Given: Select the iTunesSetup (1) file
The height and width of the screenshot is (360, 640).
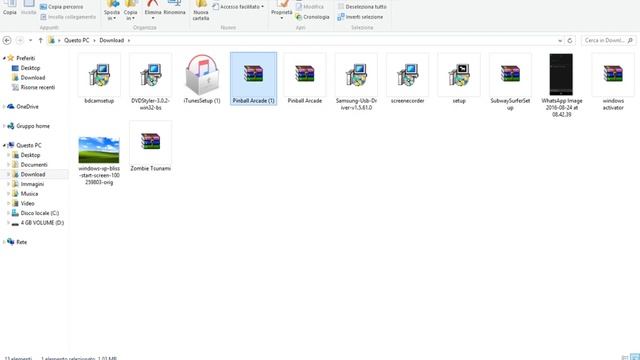Looking at the screenshot, I should [x=202, y=79].
